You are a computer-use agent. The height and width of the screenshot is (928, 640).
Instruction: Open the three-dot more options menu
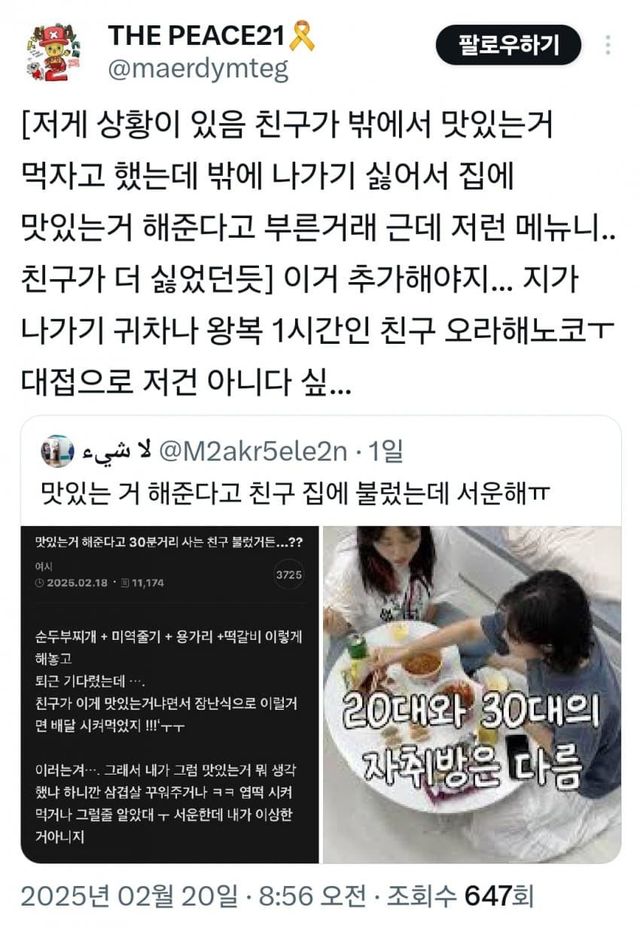[607, 45]
